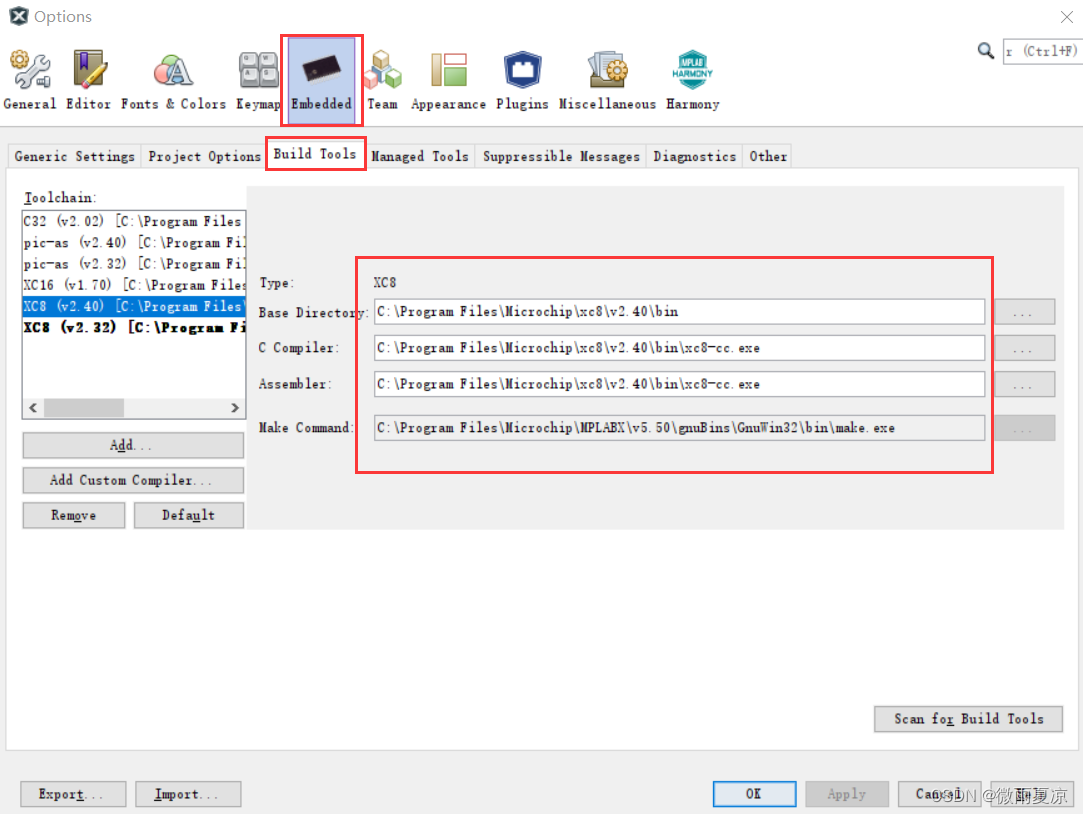Switch to Suppressible Messages tab
Viewport: 1083px width, 814px height.
pyautogui.click(x=561, y=156)
